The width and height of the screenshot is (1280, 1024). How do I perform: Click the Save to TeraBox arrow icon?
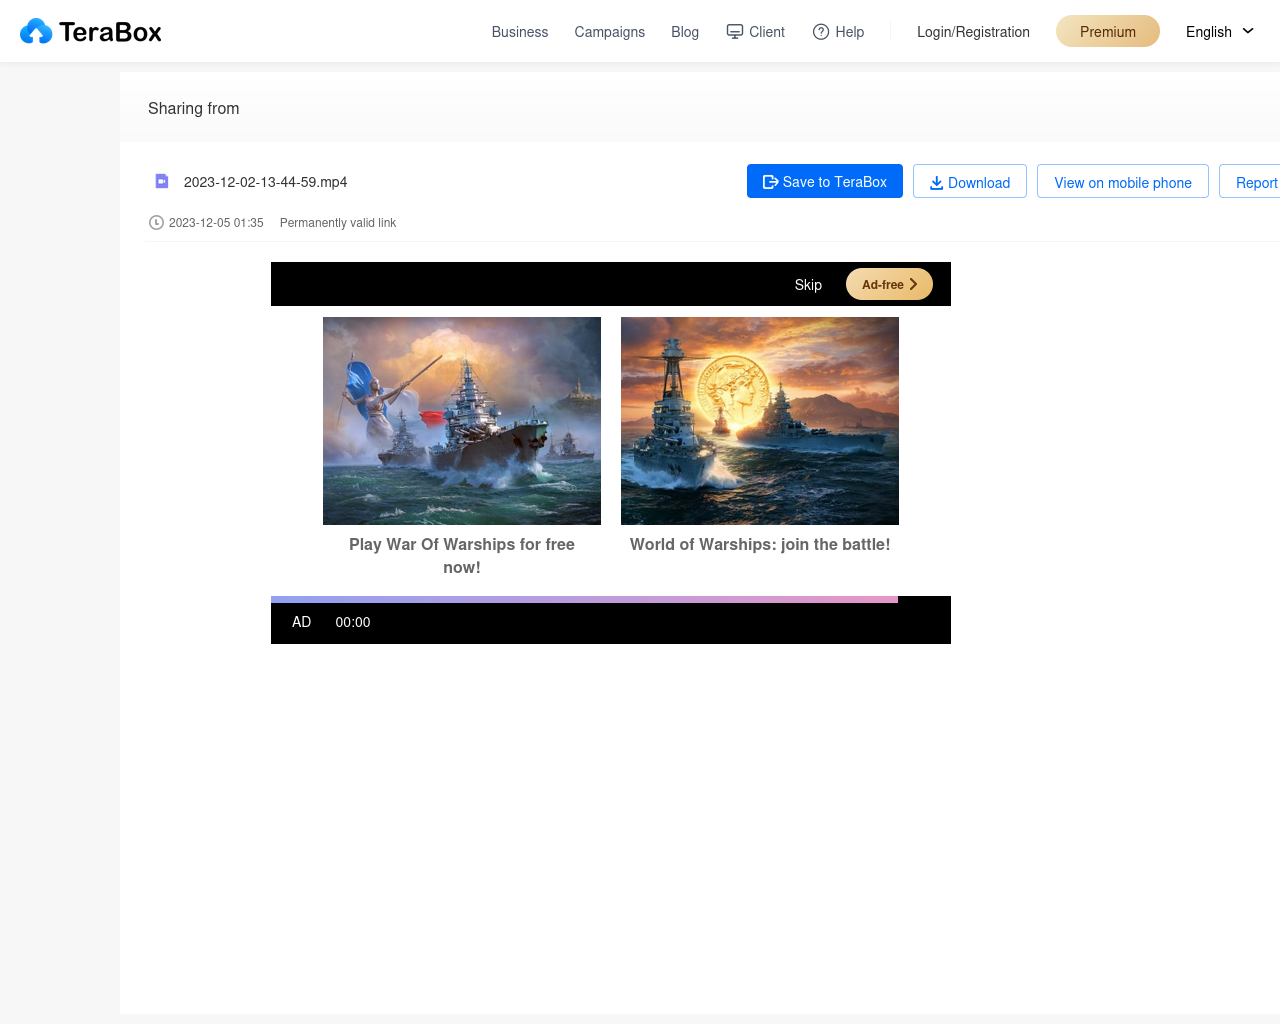770,182
